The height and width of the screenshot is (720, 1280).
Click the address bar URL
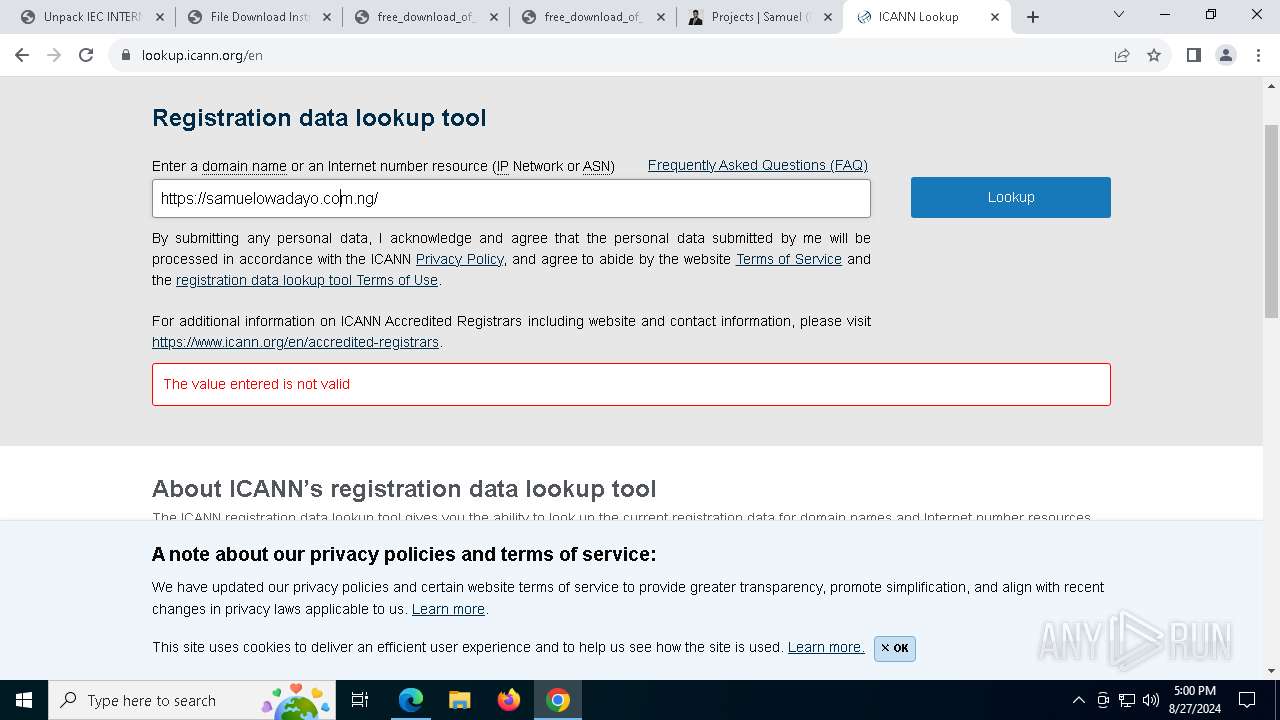202,56
